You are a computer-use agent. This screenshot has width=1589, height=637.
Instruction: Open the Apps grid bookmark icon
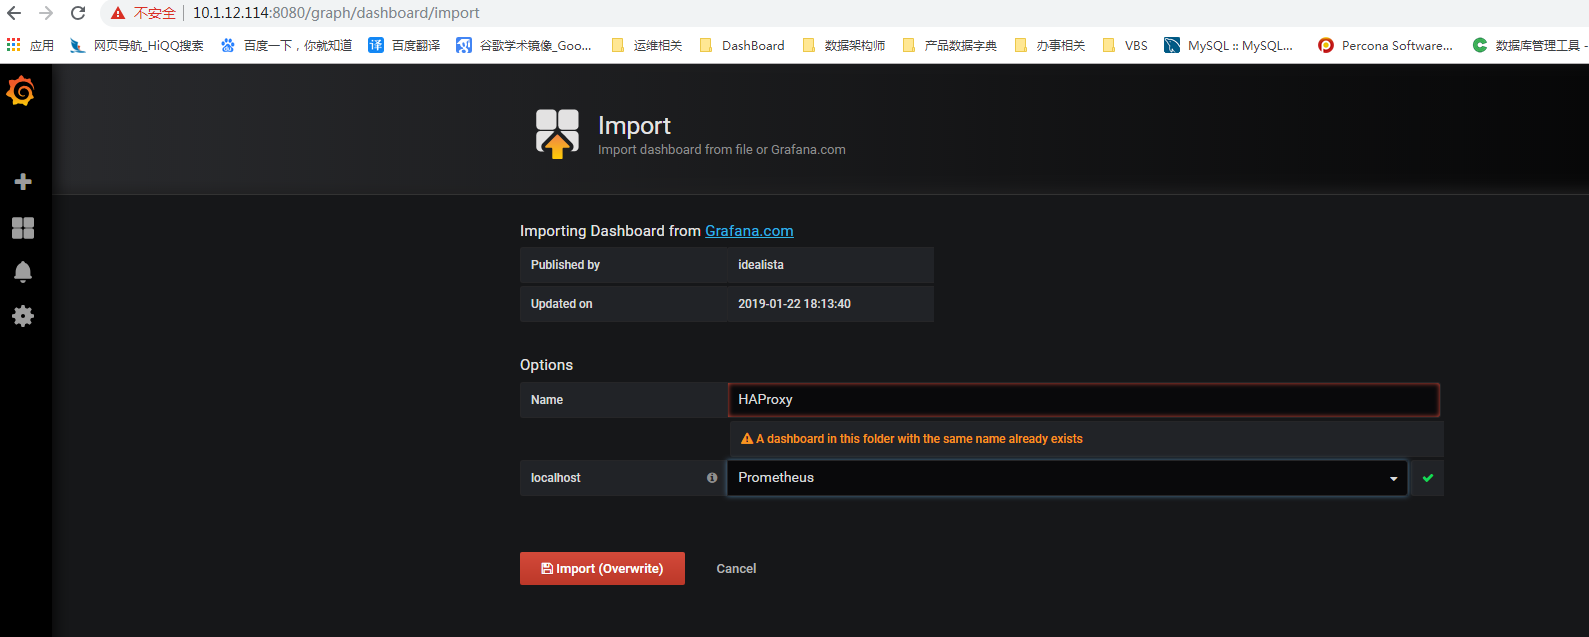13,45
